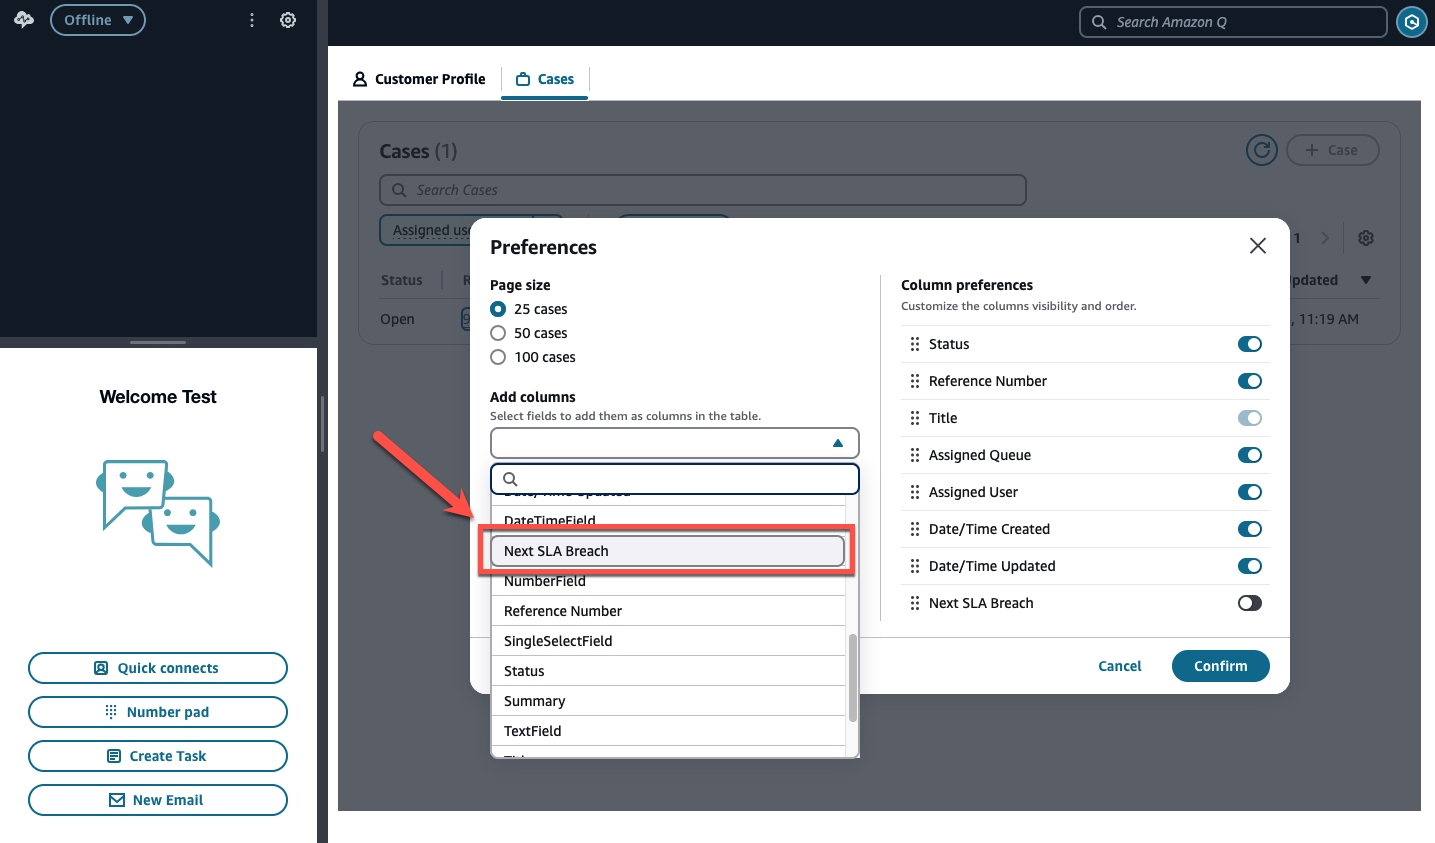This screenshot has width=1435, height=843.
Task: Click drag handle beside Next SLA Breach
Action: (914, 603)
